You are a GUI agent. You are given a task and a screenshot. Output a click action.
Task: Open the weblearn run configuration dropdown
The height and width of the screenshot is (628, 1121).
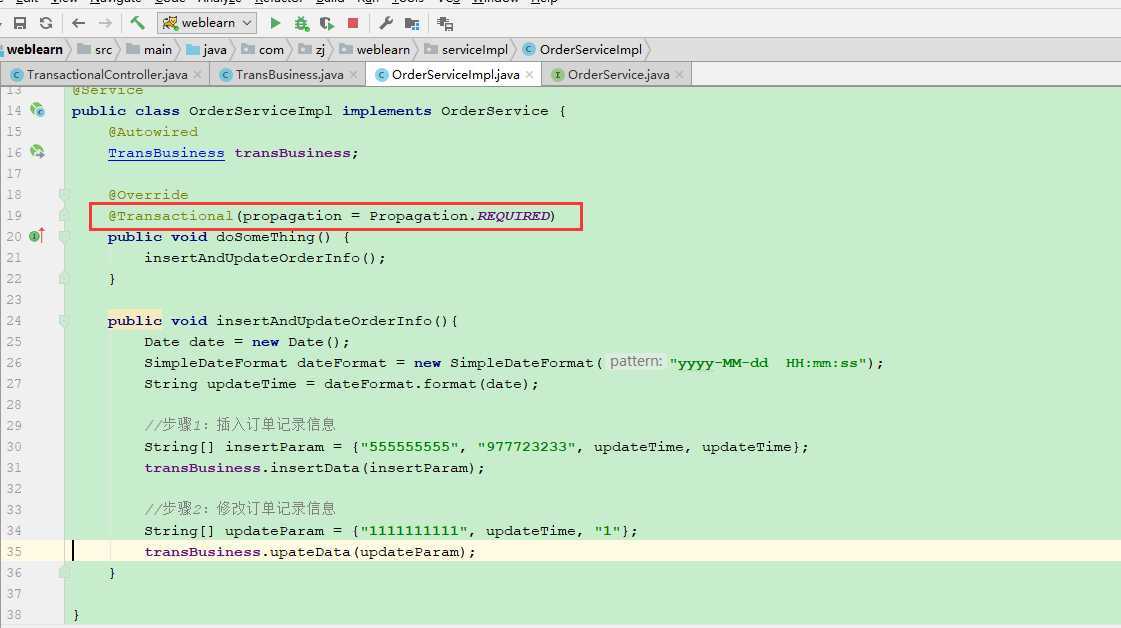pos(207,23)
